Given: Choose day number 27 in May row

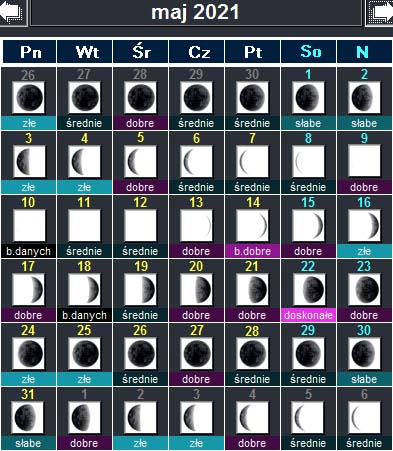Looking at the screenshot, I should 196,330.
